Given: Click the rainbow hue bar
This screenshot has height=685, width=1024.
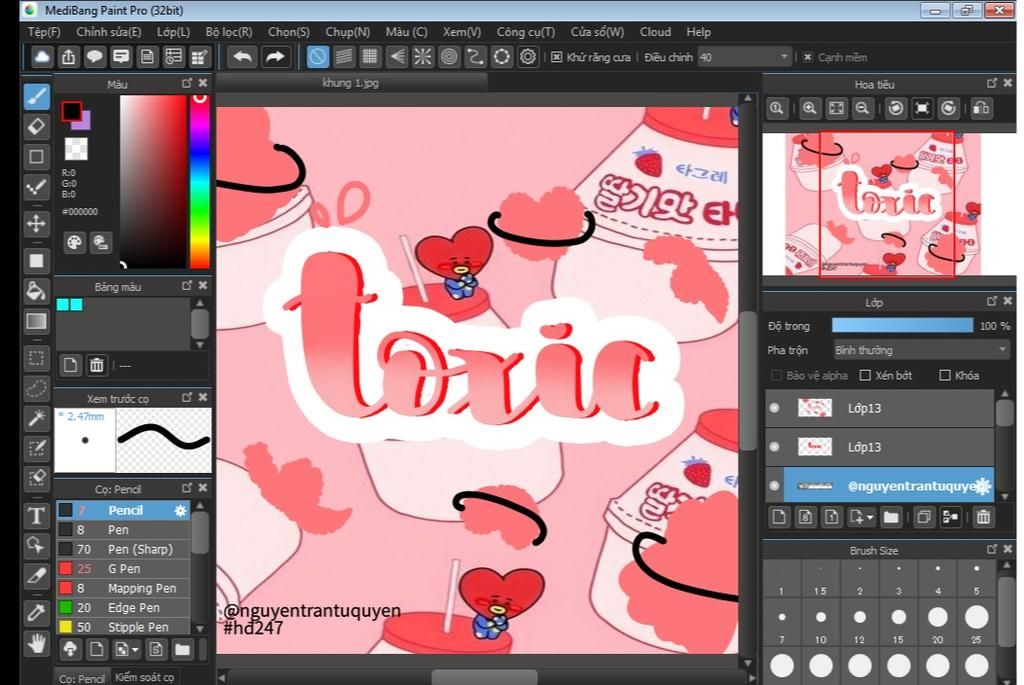Looking at the screenshot, I should coord(200,182).
